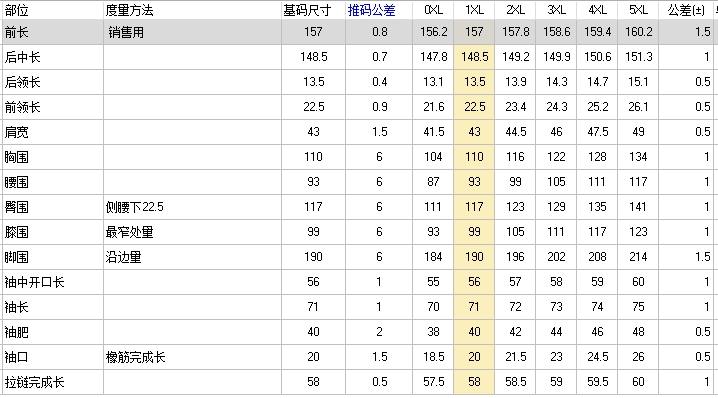The image size is (718, 398).
Task: Click the 肩宽 grading value 1.5
Action: (x=379, y=132)
